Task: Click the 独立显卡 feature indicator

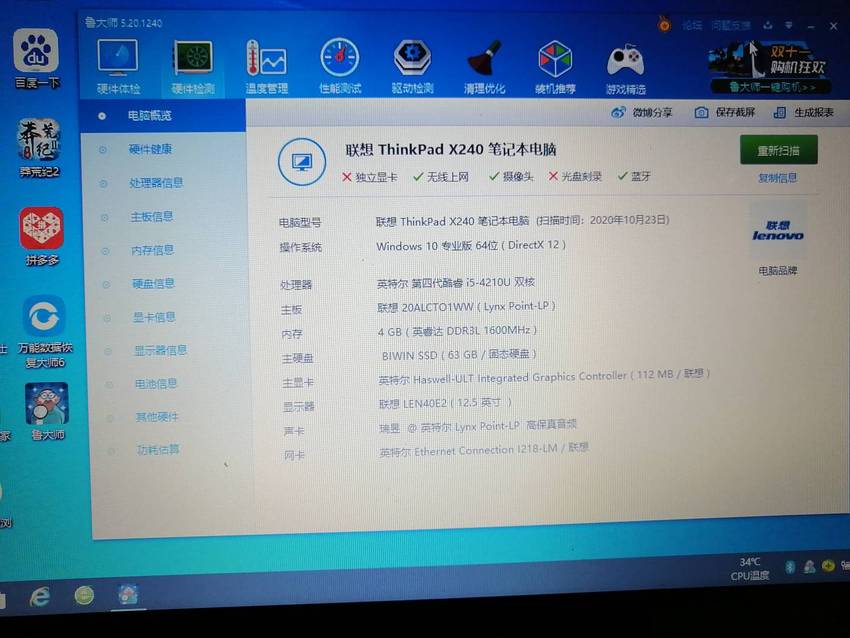Action: click(x=370, y=177)
